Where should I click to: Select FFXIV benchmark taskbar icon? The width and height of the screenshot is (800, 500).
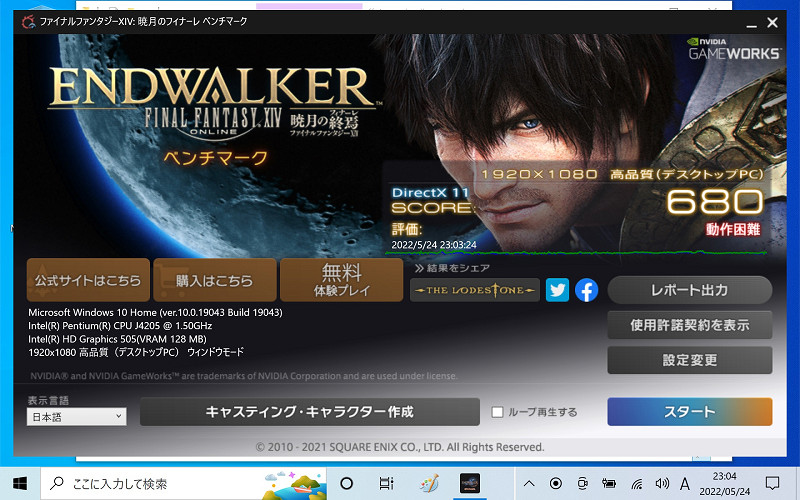469,483
